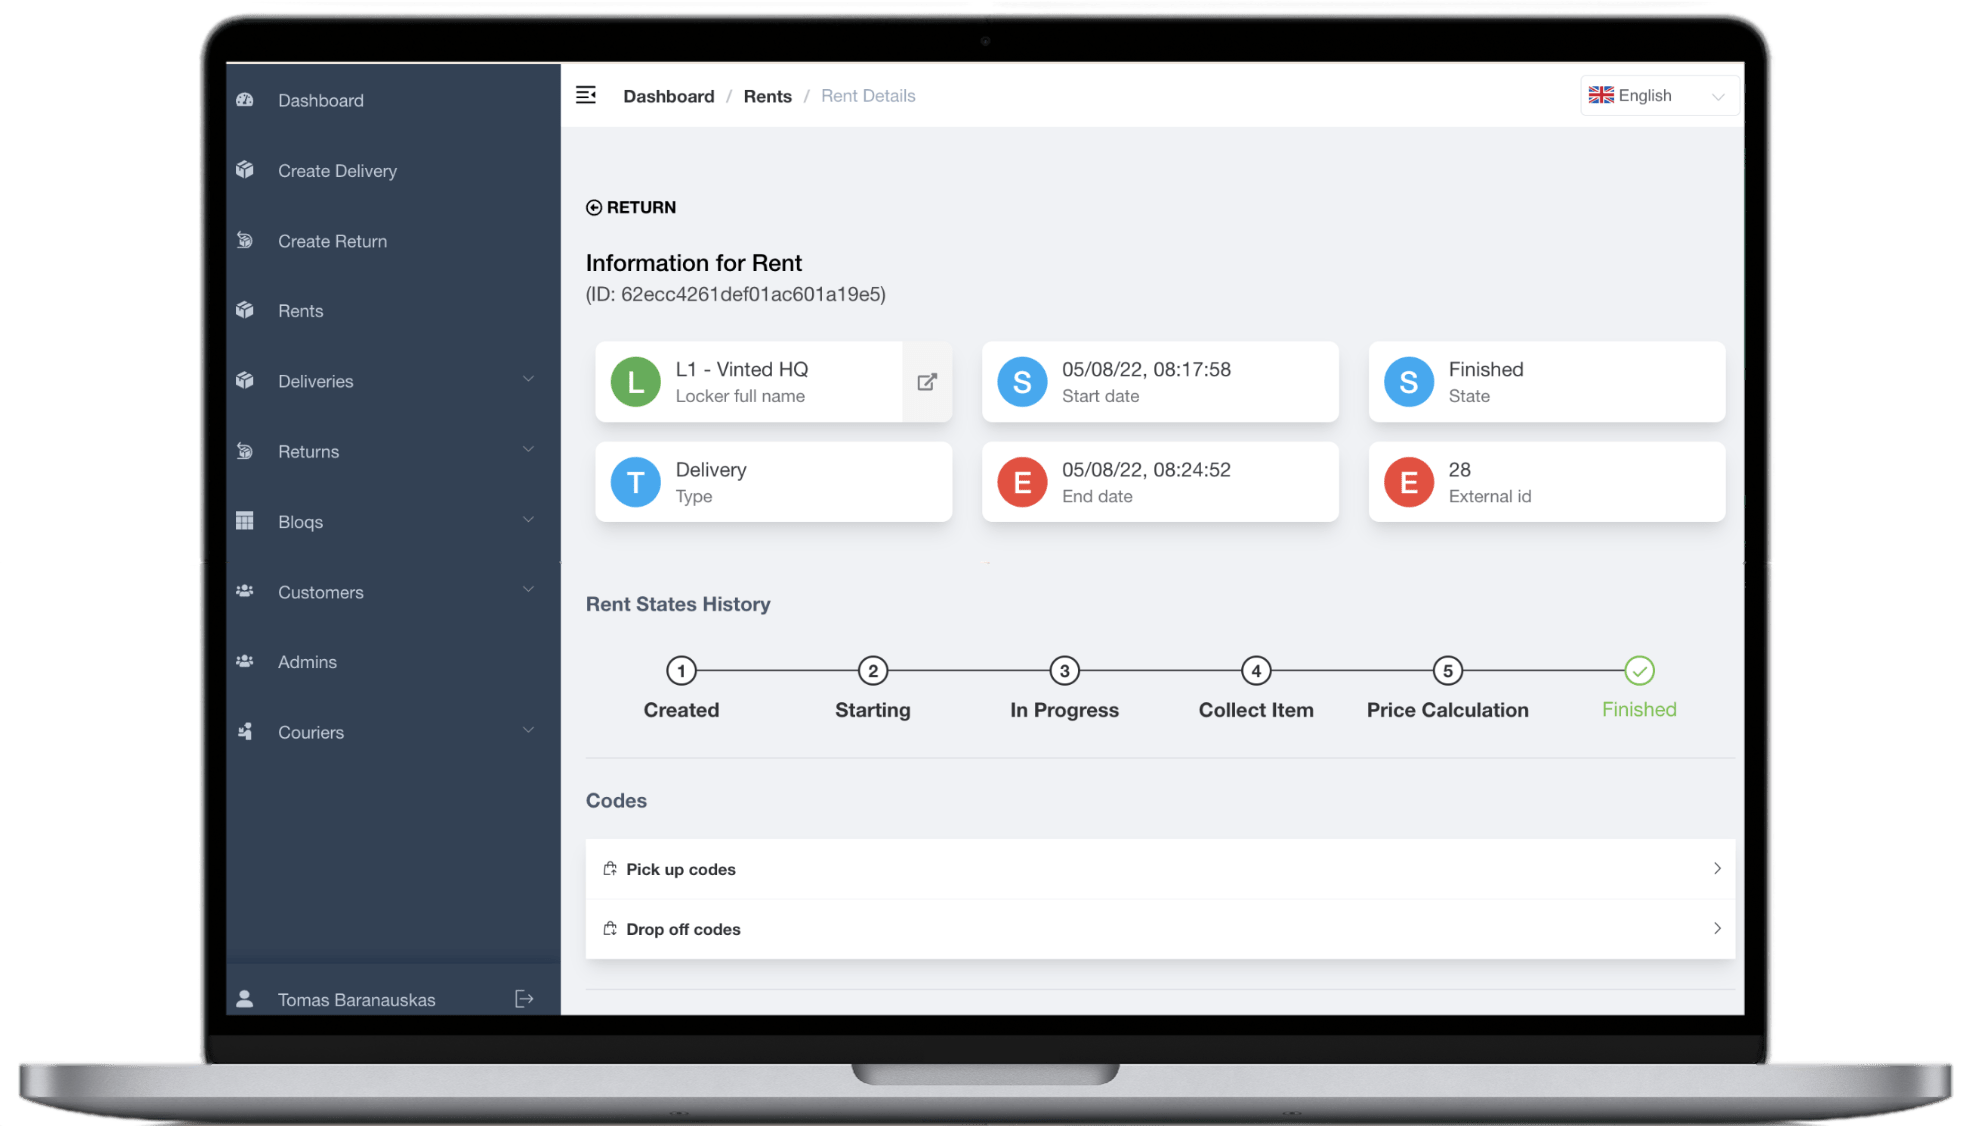Open the English language dropdown
This screenshot has height=1126, width=1976.
pos(1657,96)
